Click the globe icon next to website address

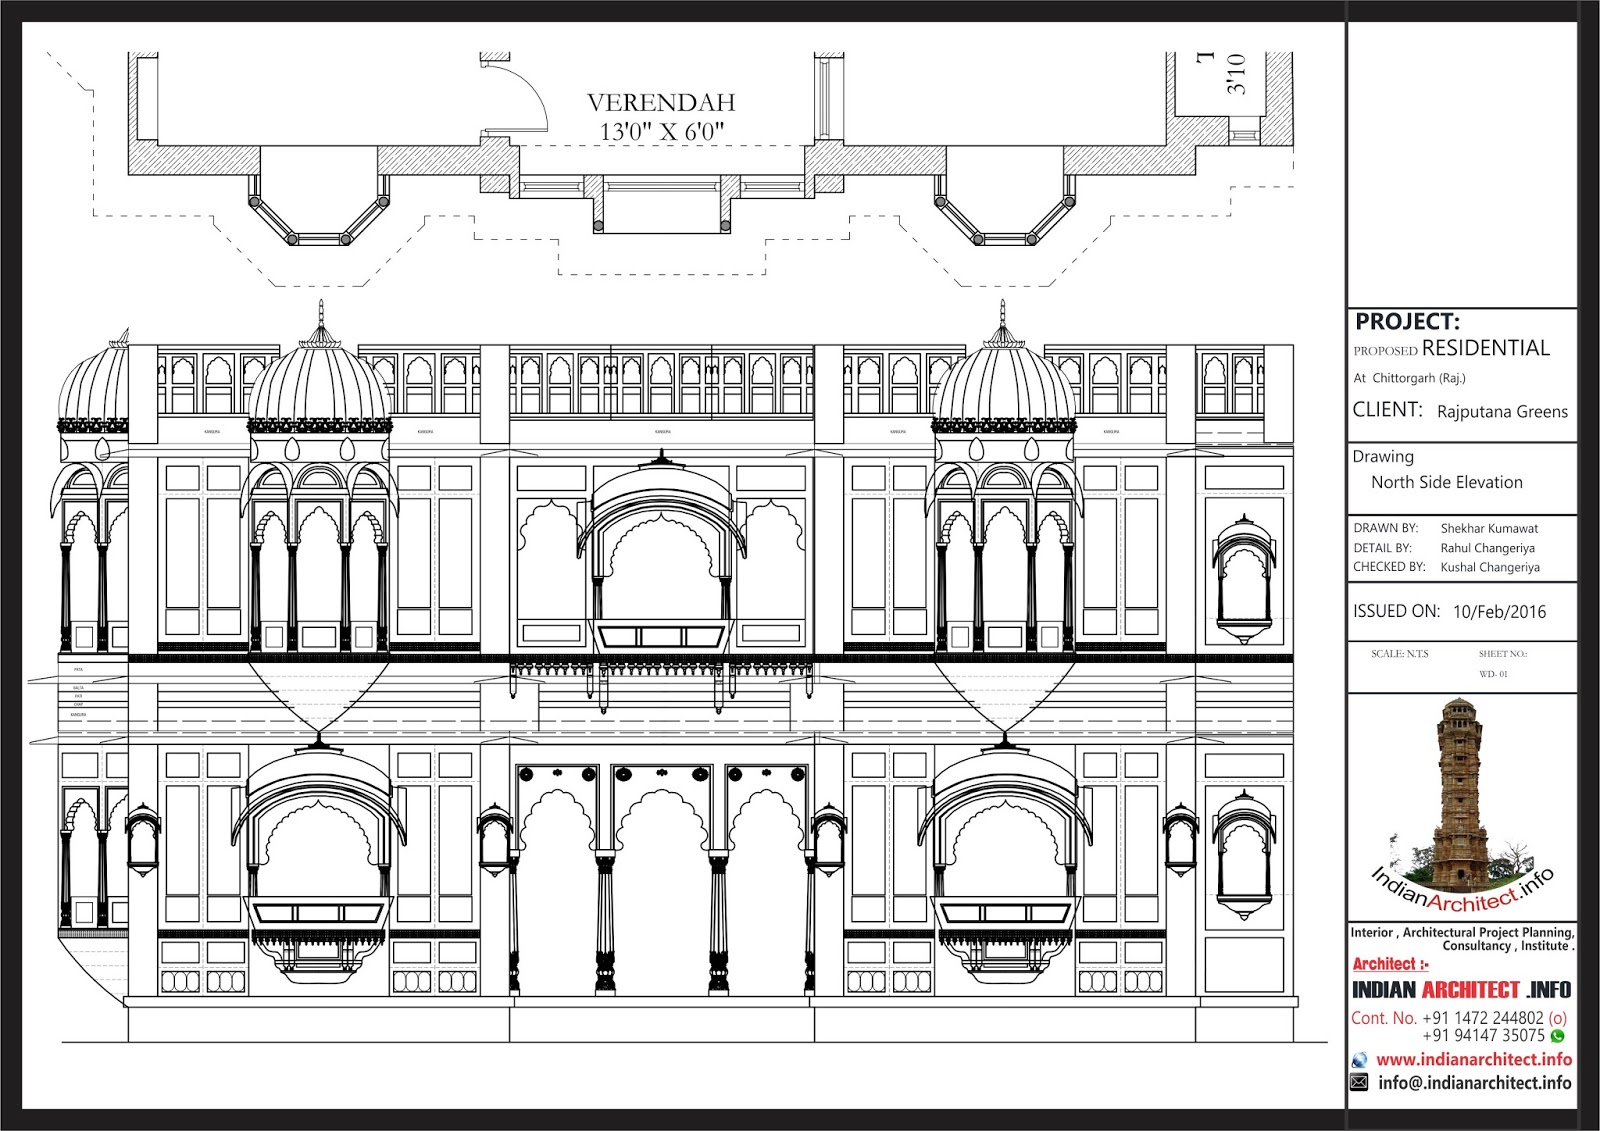coord(1359,1060)
